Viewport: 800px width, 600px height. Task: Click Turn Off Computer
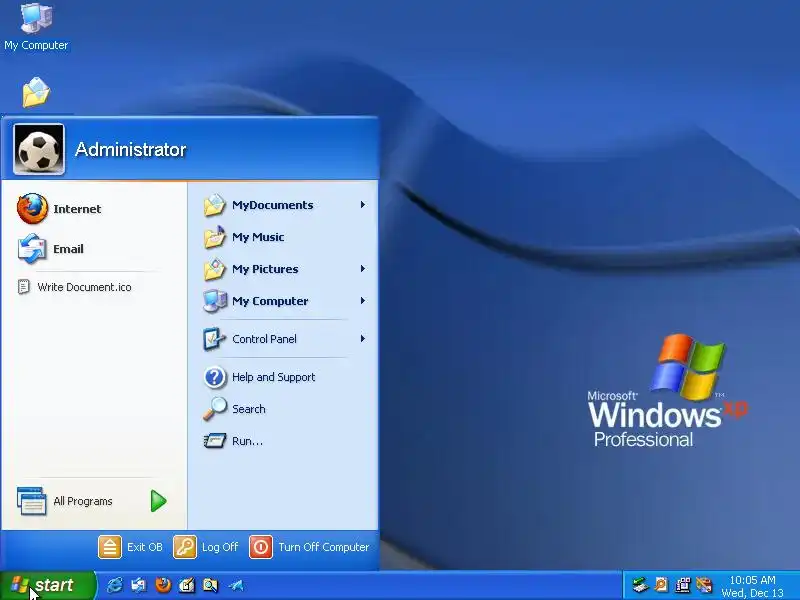coord(309,547)
